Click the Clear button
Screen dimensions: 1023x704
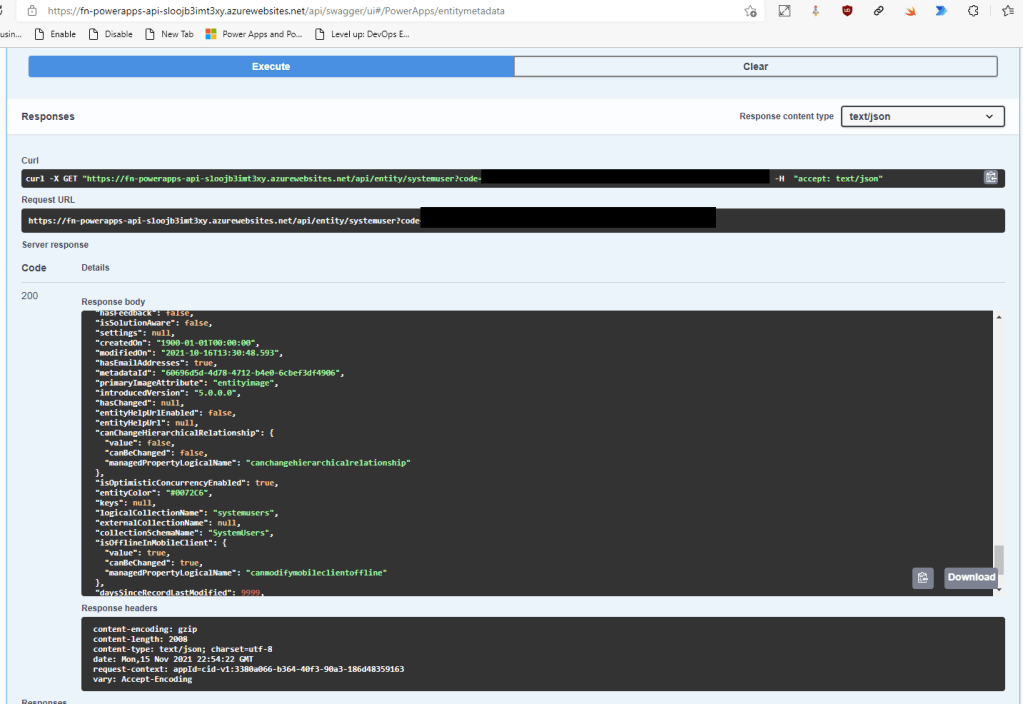755,66
